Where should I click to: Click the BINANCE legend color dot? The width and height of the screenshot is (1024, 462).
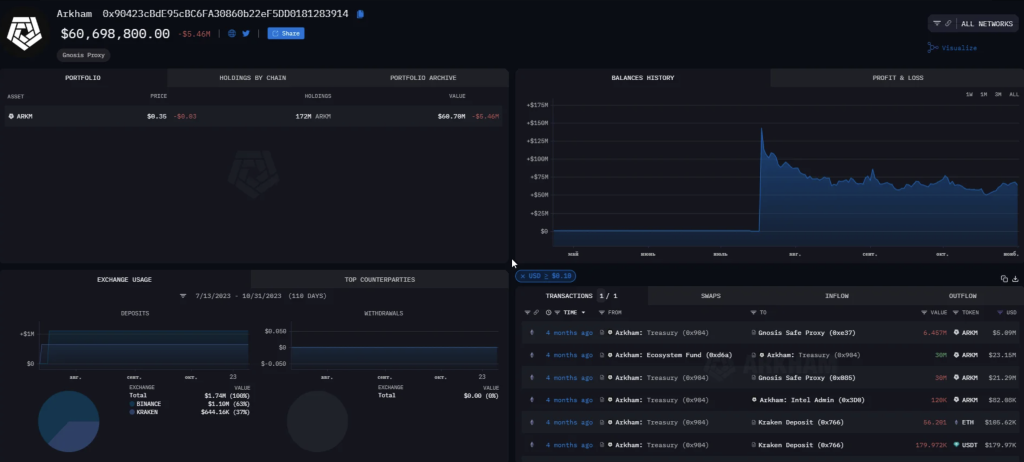(x=133, y=404)
